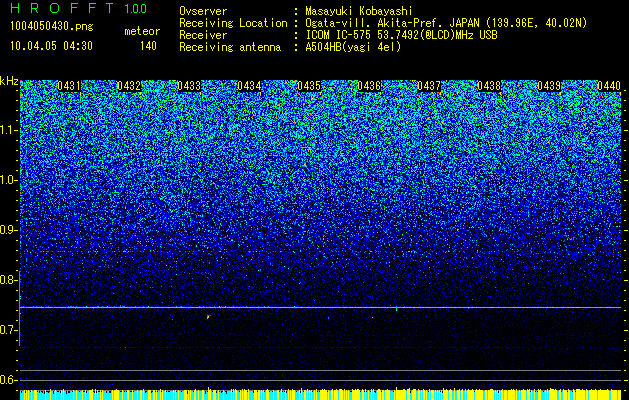This screenshot has width=629, height=400.
Task: Click the echo spike on carrier line near 0437
Action: click(x=396, y=308)
